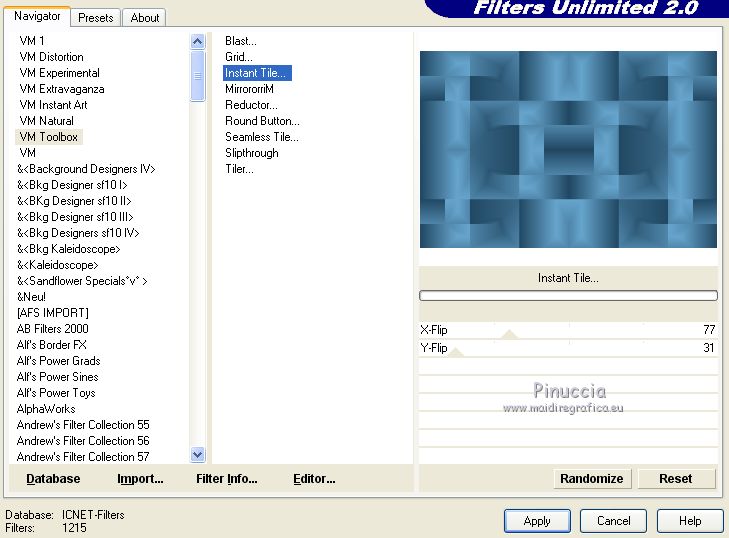
Task: Click the filter preview image
Action: [x=568, y=149]
